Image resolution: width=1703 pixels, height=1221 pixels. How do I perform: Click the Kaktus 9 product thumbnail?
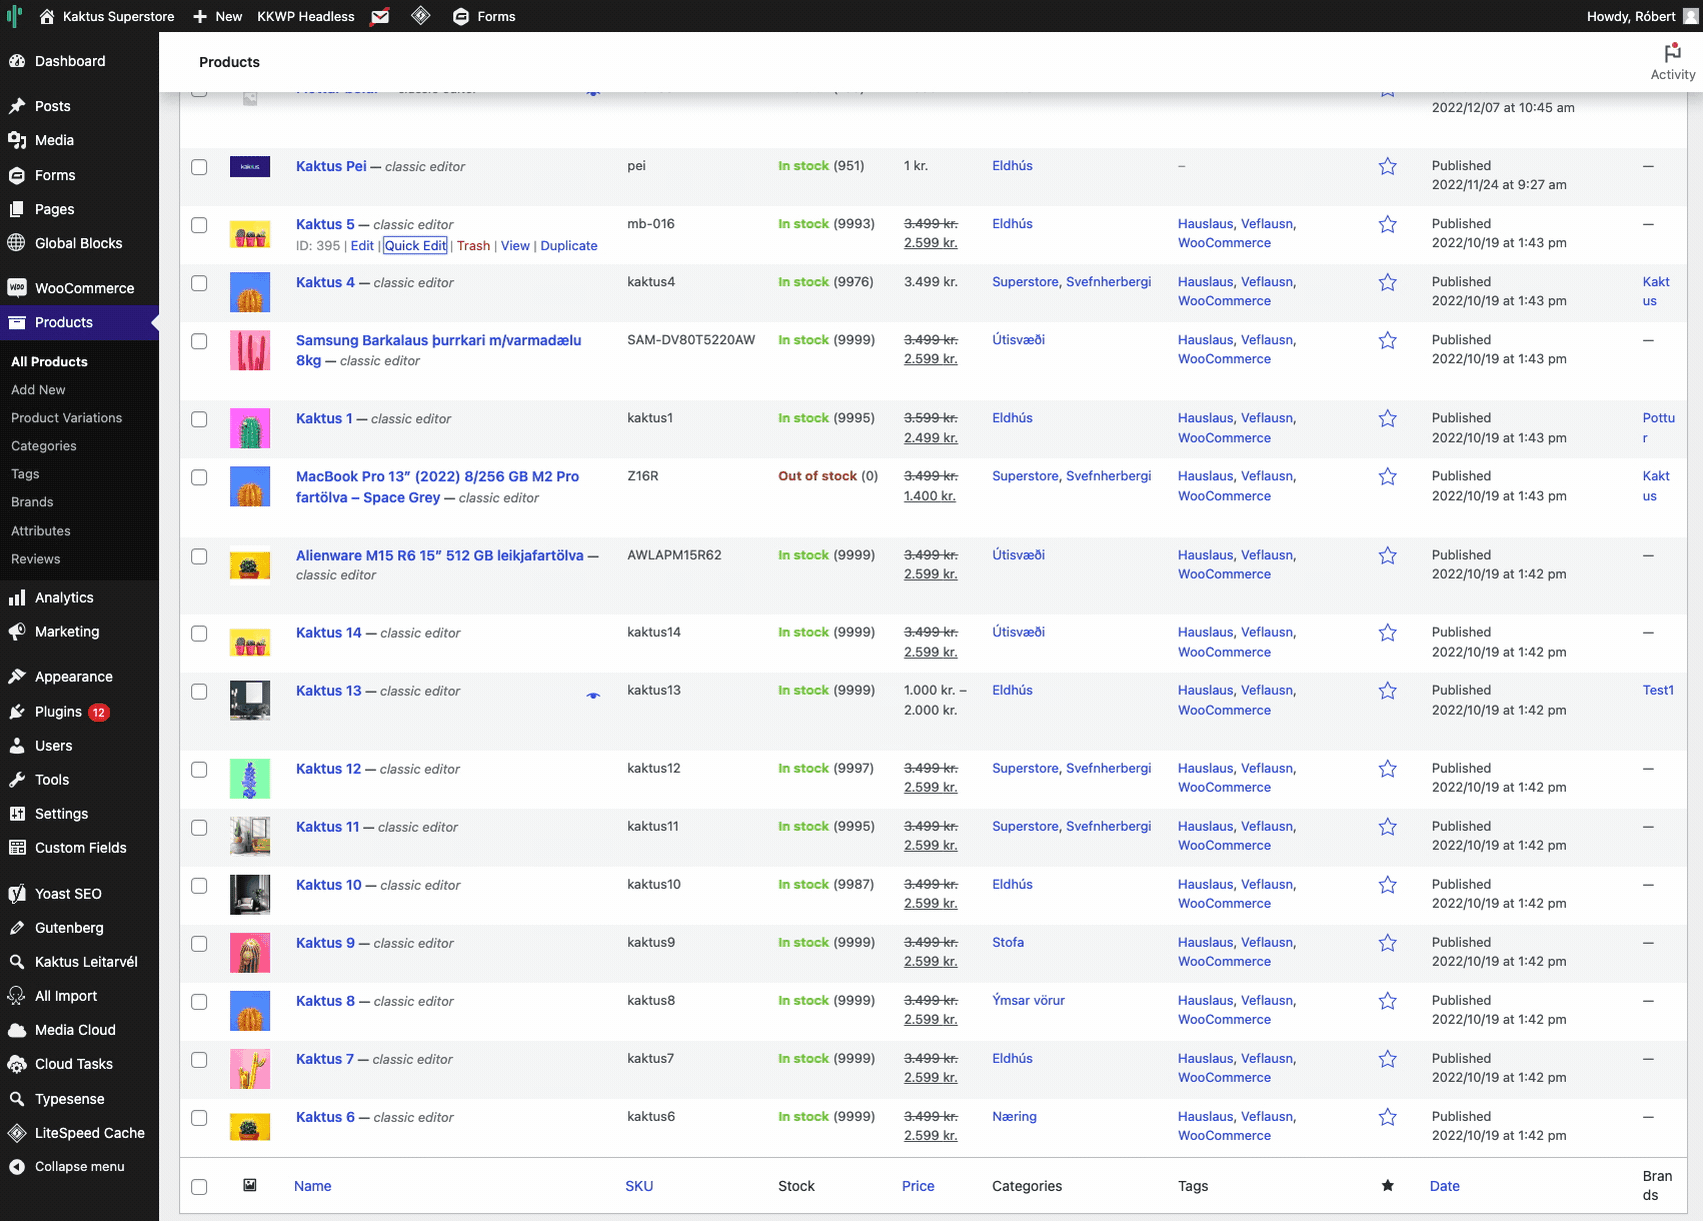[x=250, y=953]
